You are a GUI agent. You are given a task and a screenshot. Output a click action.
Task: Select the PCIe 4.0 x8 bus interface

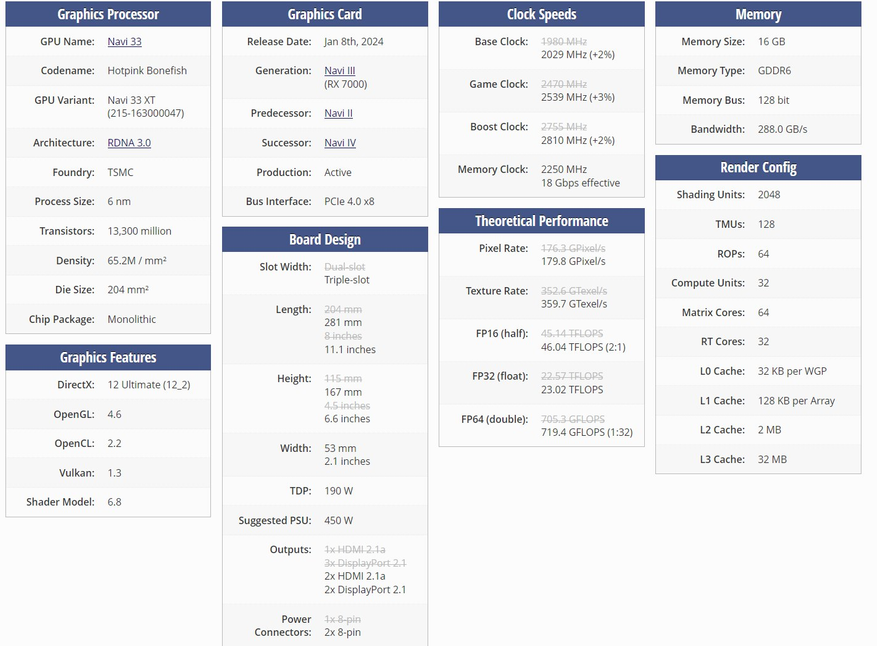pyautogui.click(x=350, y=201)
